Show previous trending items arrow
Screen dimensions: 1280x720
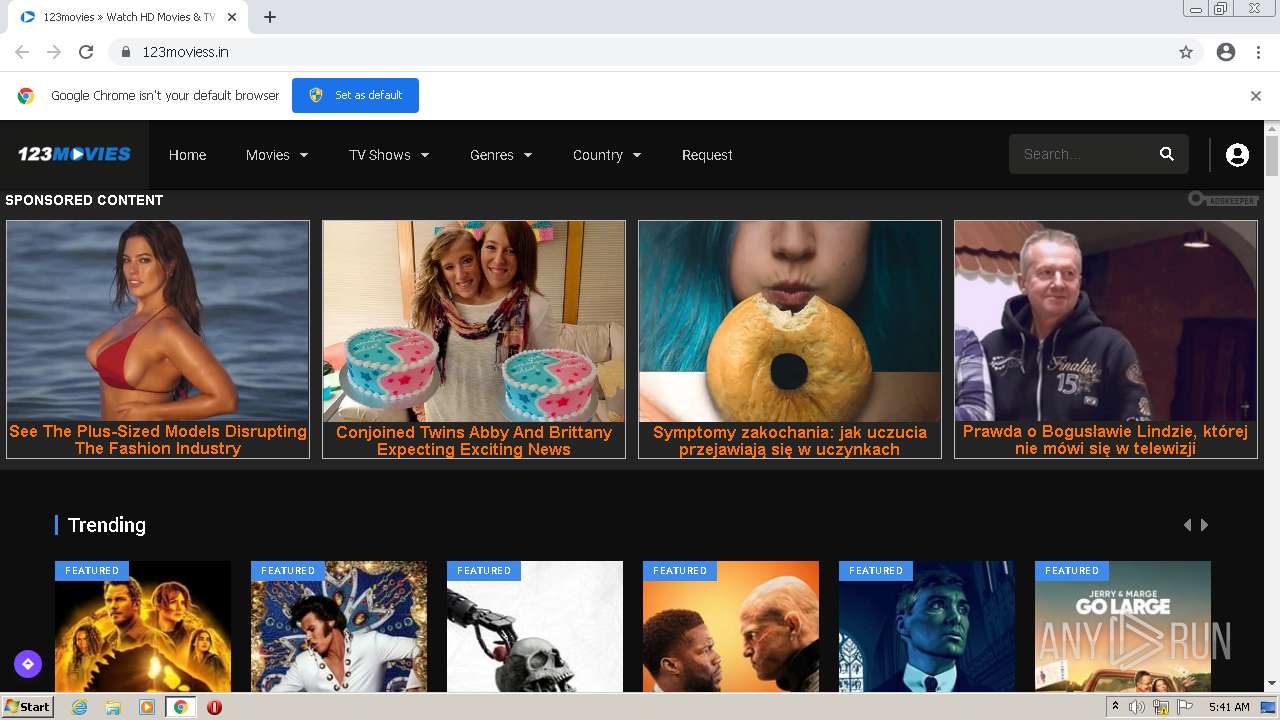1187,525
